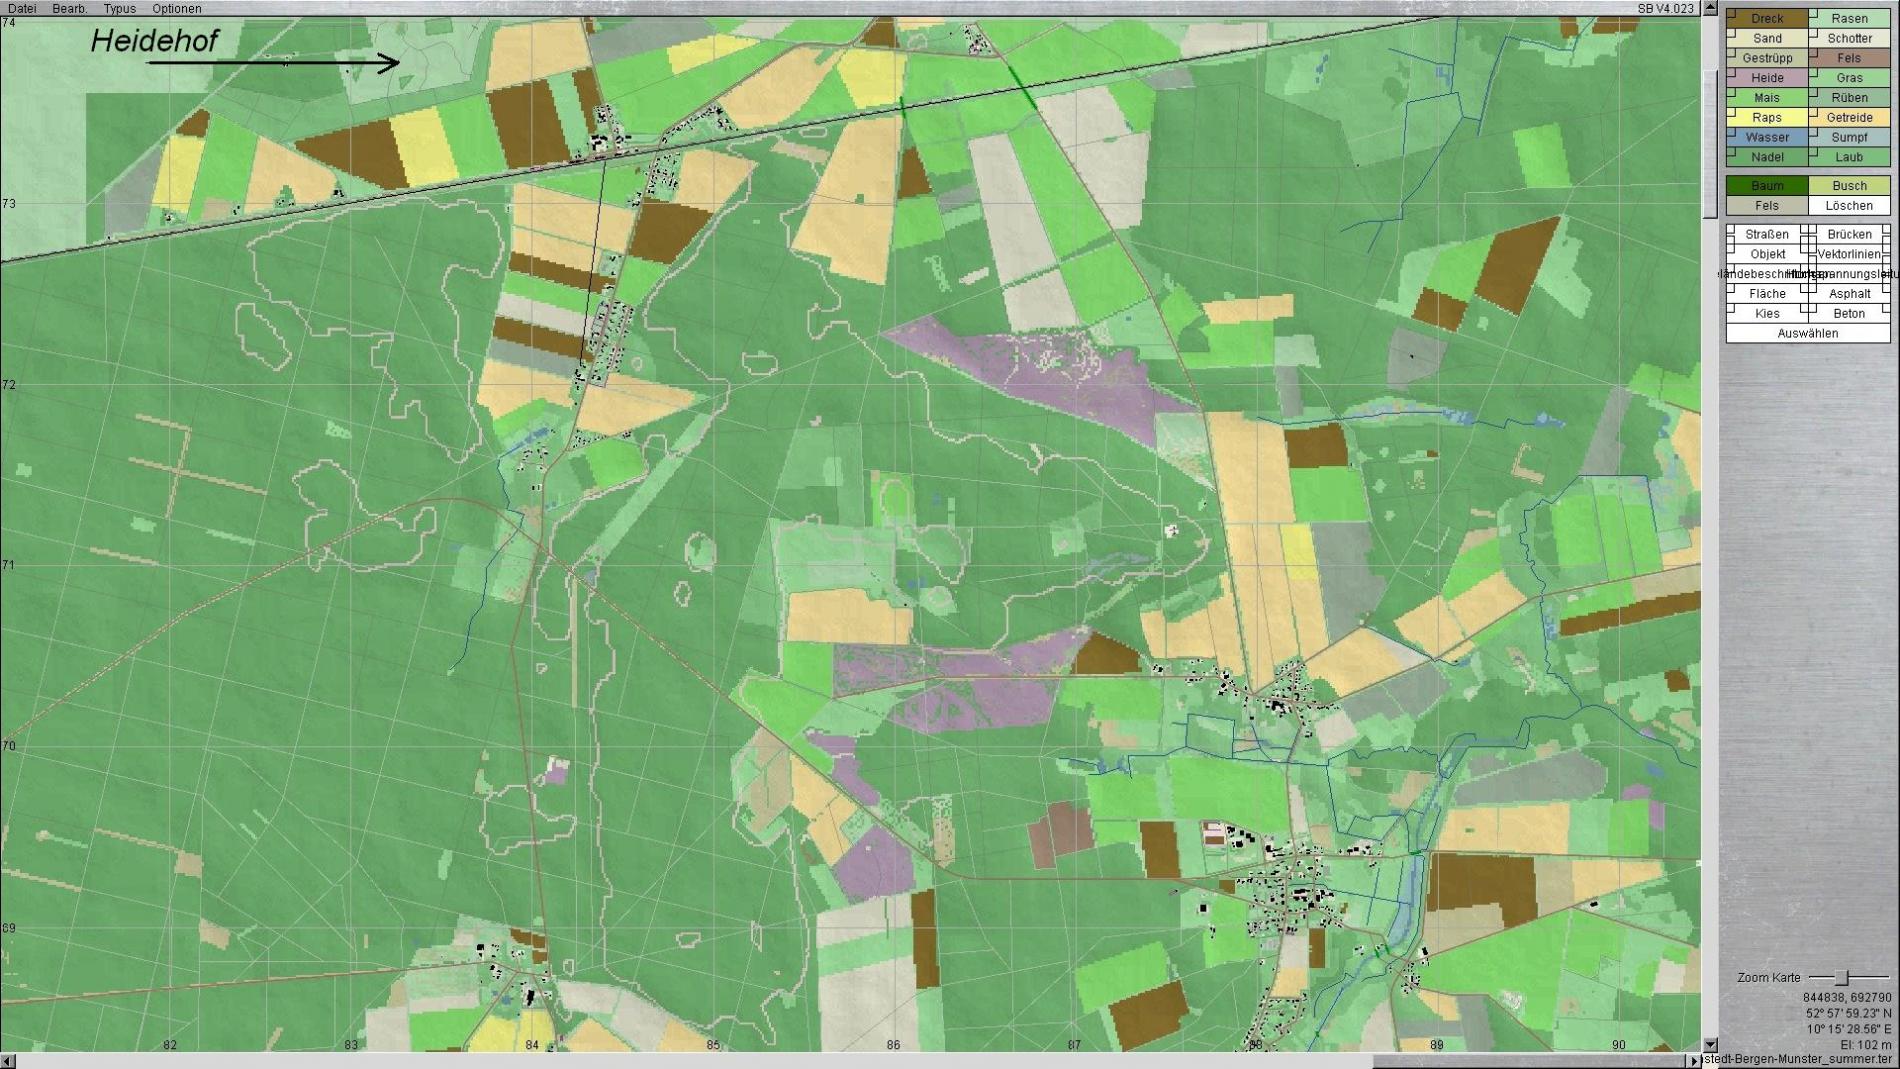Viewport: 1900px width, 1069px height.
Task: Click the Löschen button
Action: 1849,206
